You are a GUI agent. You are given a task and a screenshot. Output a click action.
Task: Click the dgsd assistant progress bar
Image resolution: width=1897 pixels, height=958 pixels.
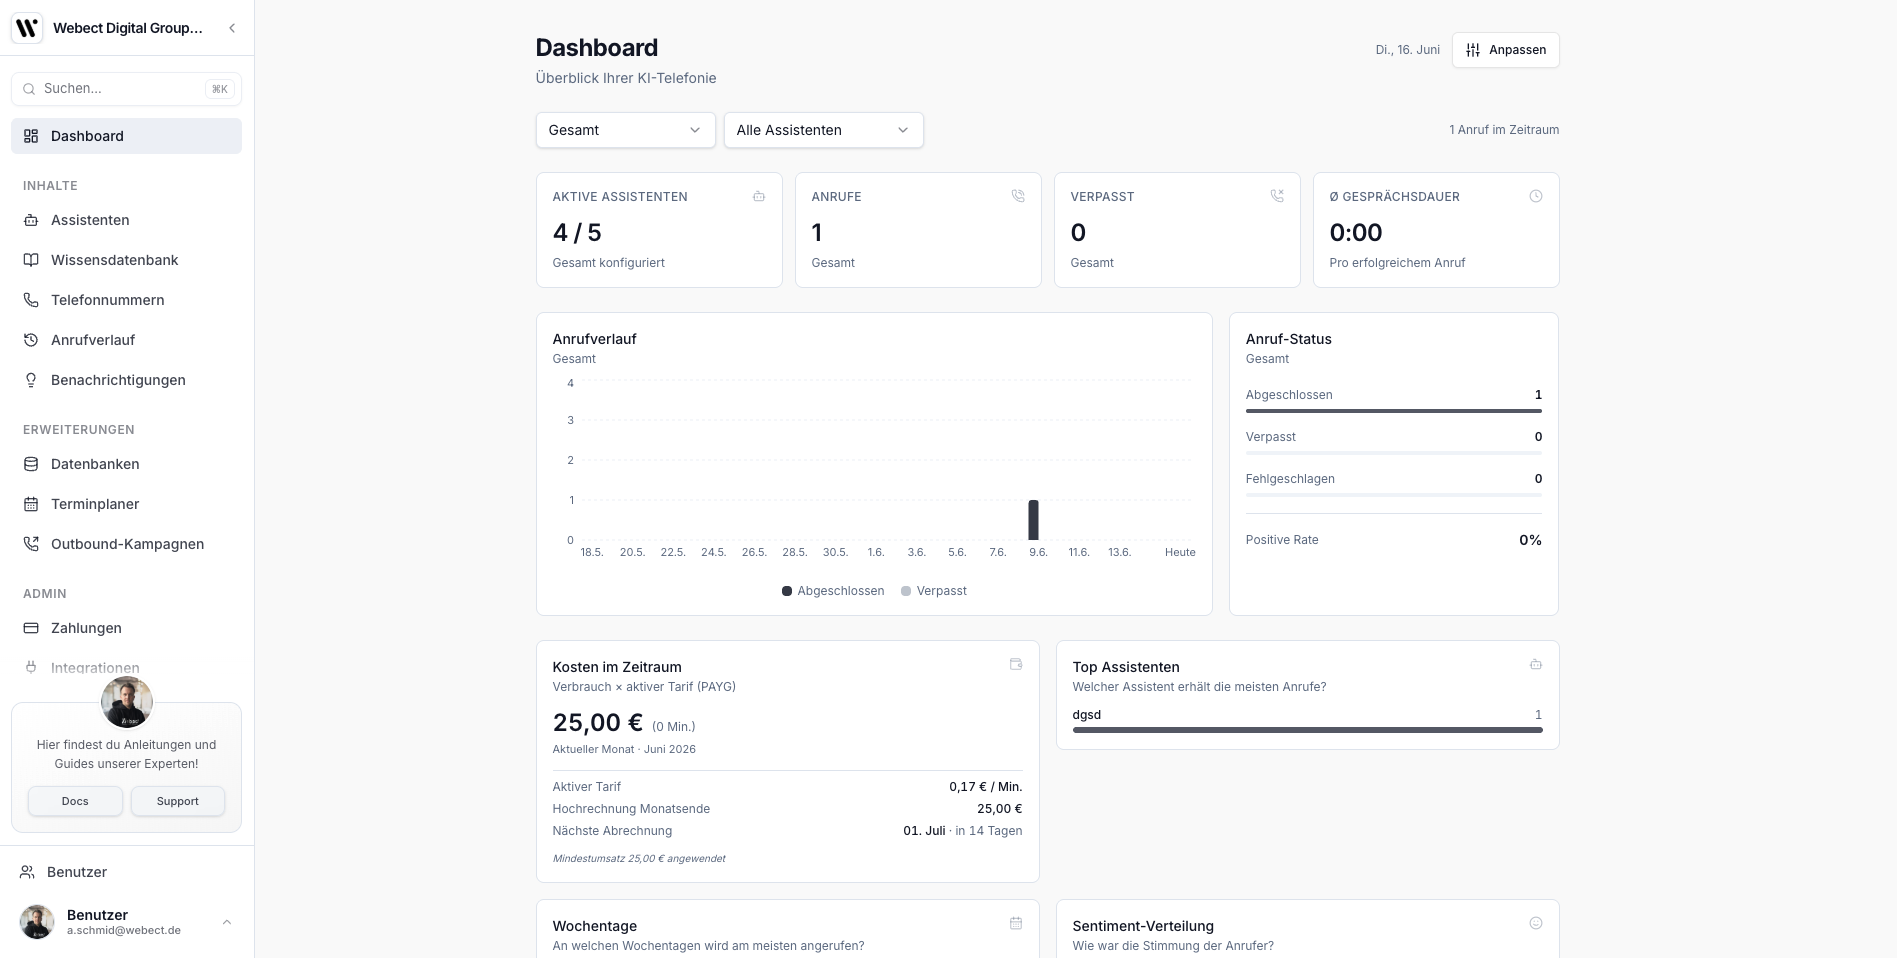click(x=1307, y=730)
